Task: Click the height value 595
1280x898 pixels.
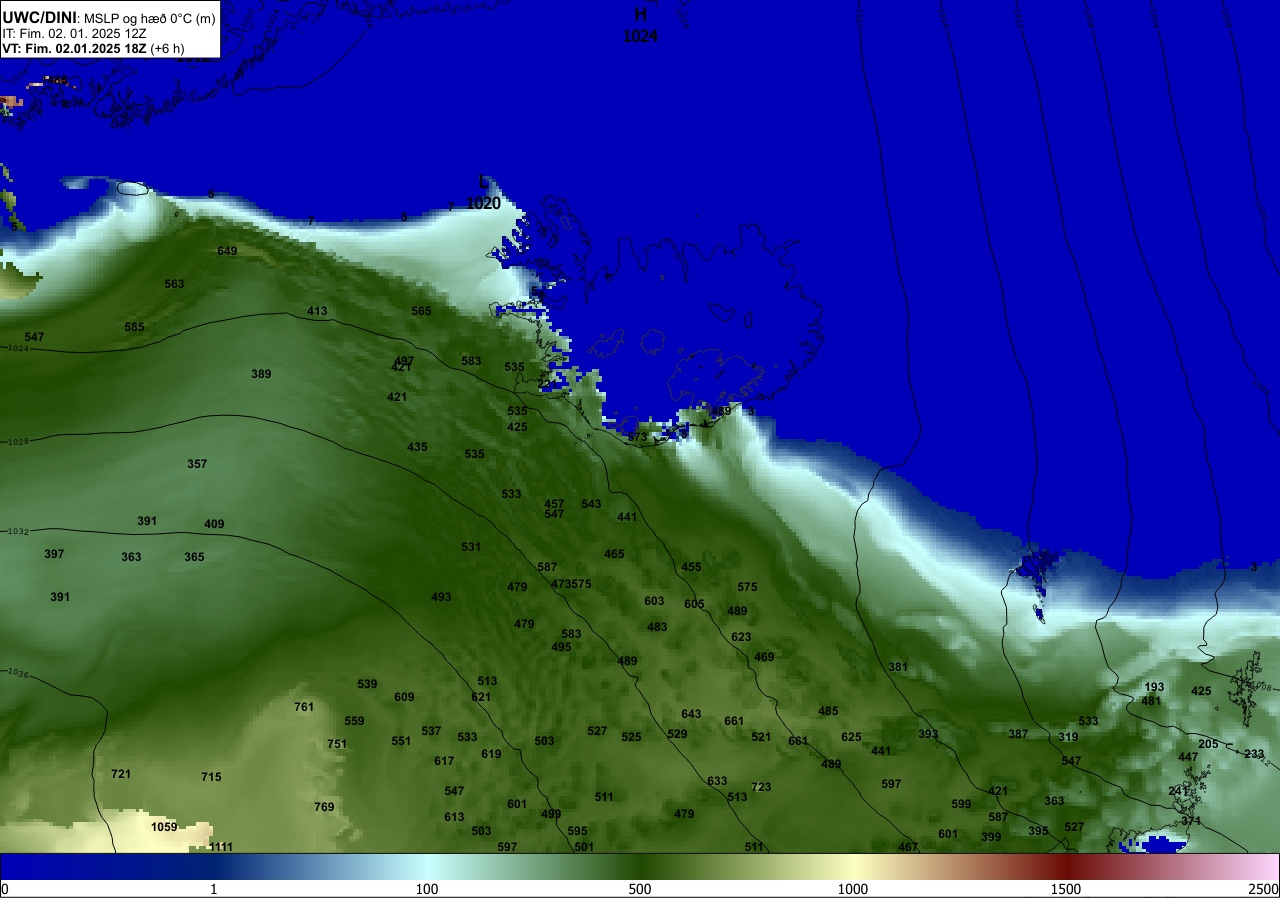Action: coord(577,831)
